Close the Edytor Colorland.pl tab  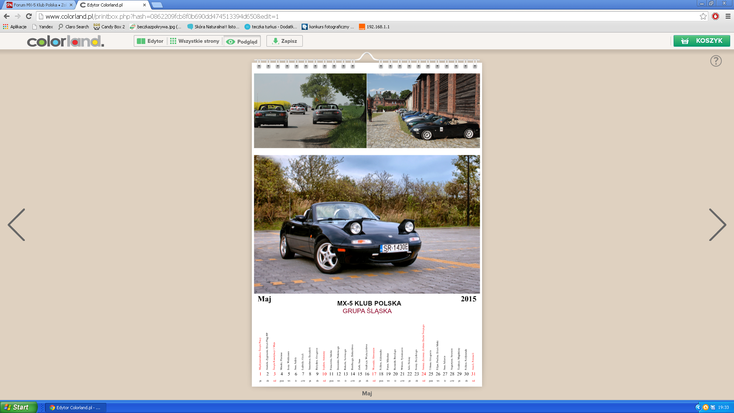click(144, 5)
